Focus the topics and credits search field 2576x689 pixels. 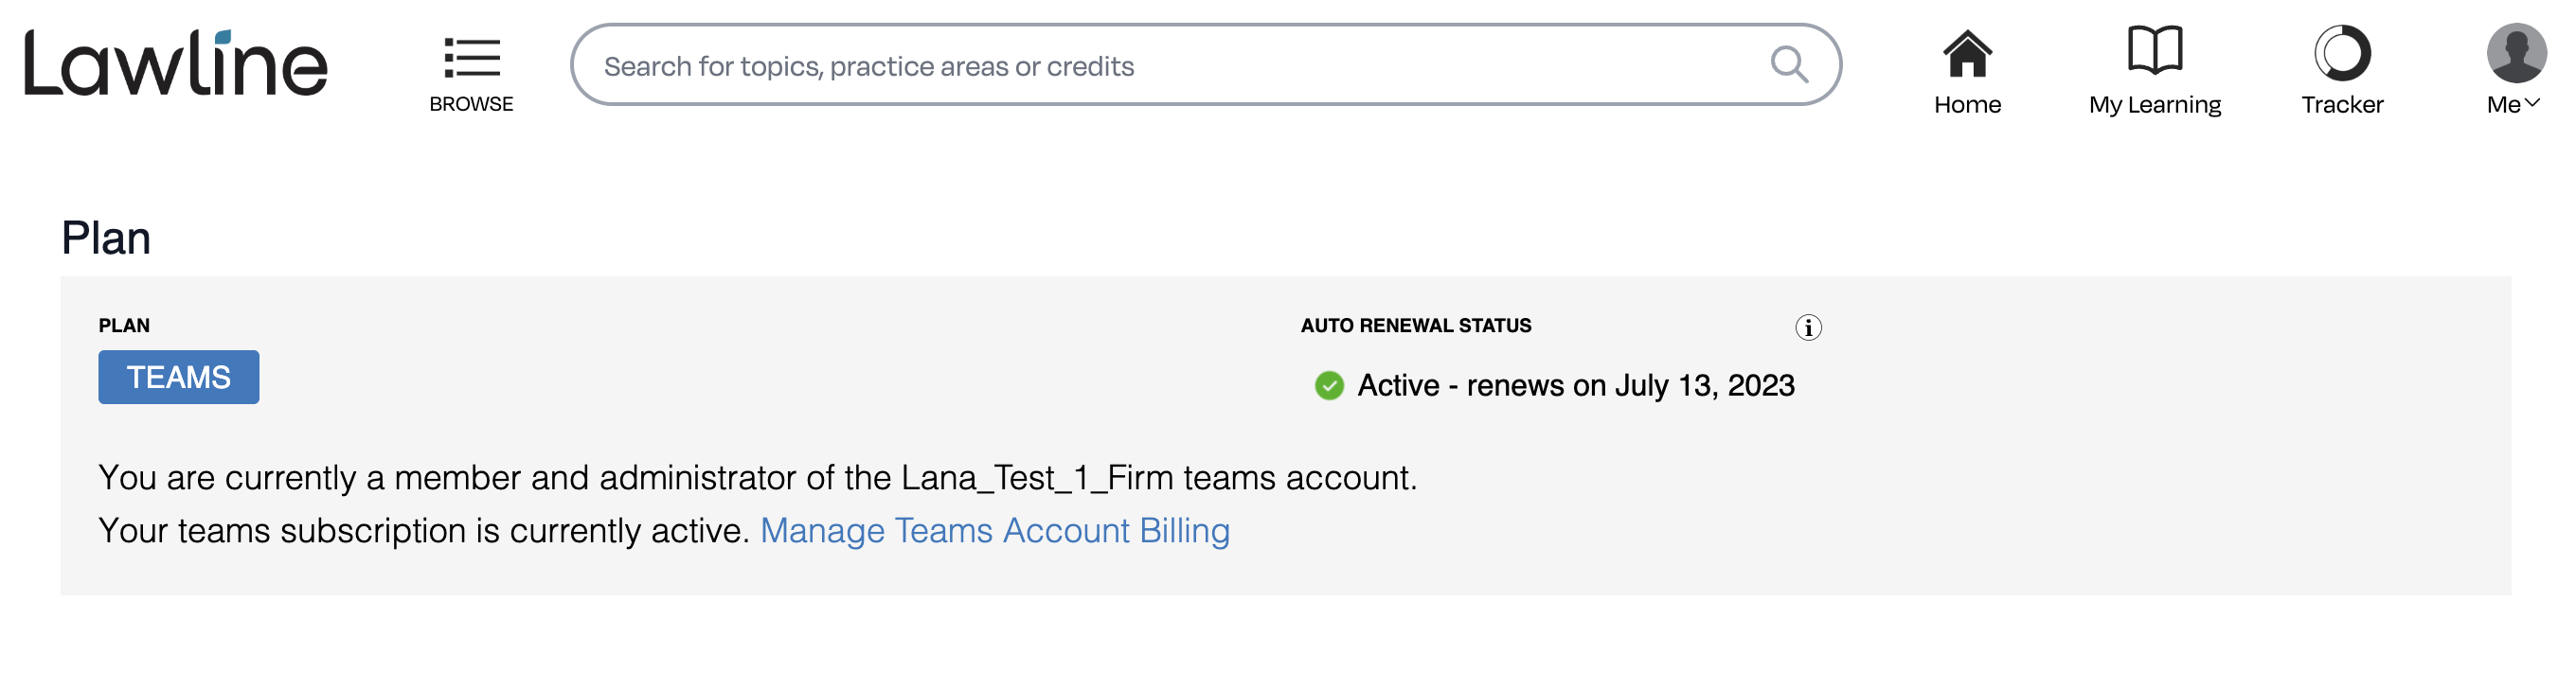point(1205,65)
